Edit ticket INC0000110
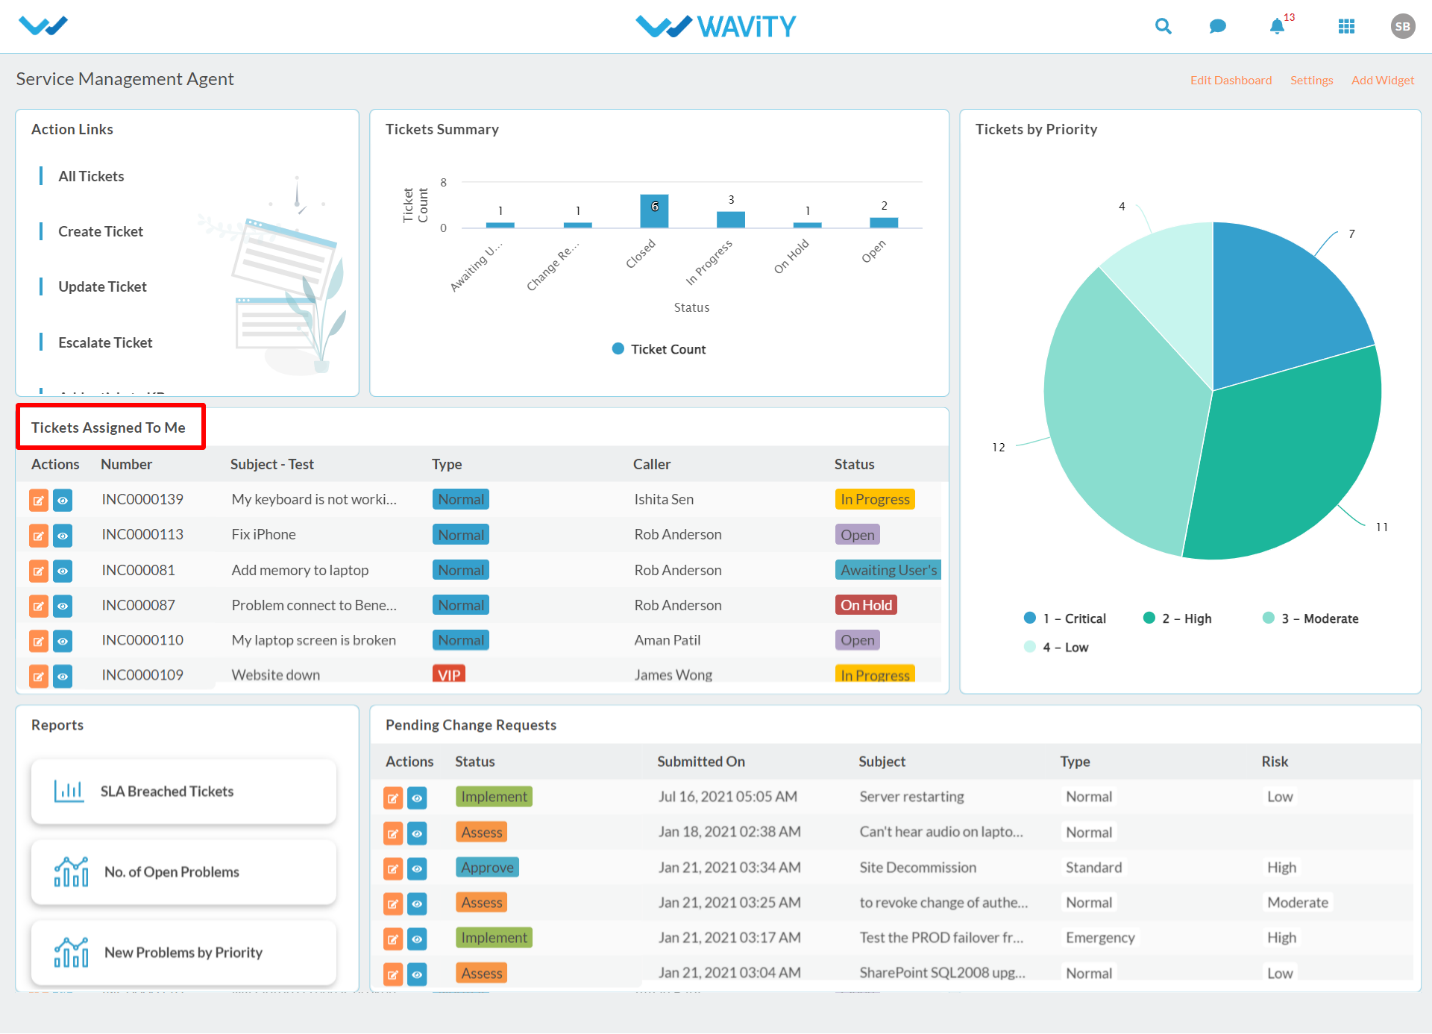Image resolution: width=1432 pixels, height=1034 pixels. coord(38,641)
